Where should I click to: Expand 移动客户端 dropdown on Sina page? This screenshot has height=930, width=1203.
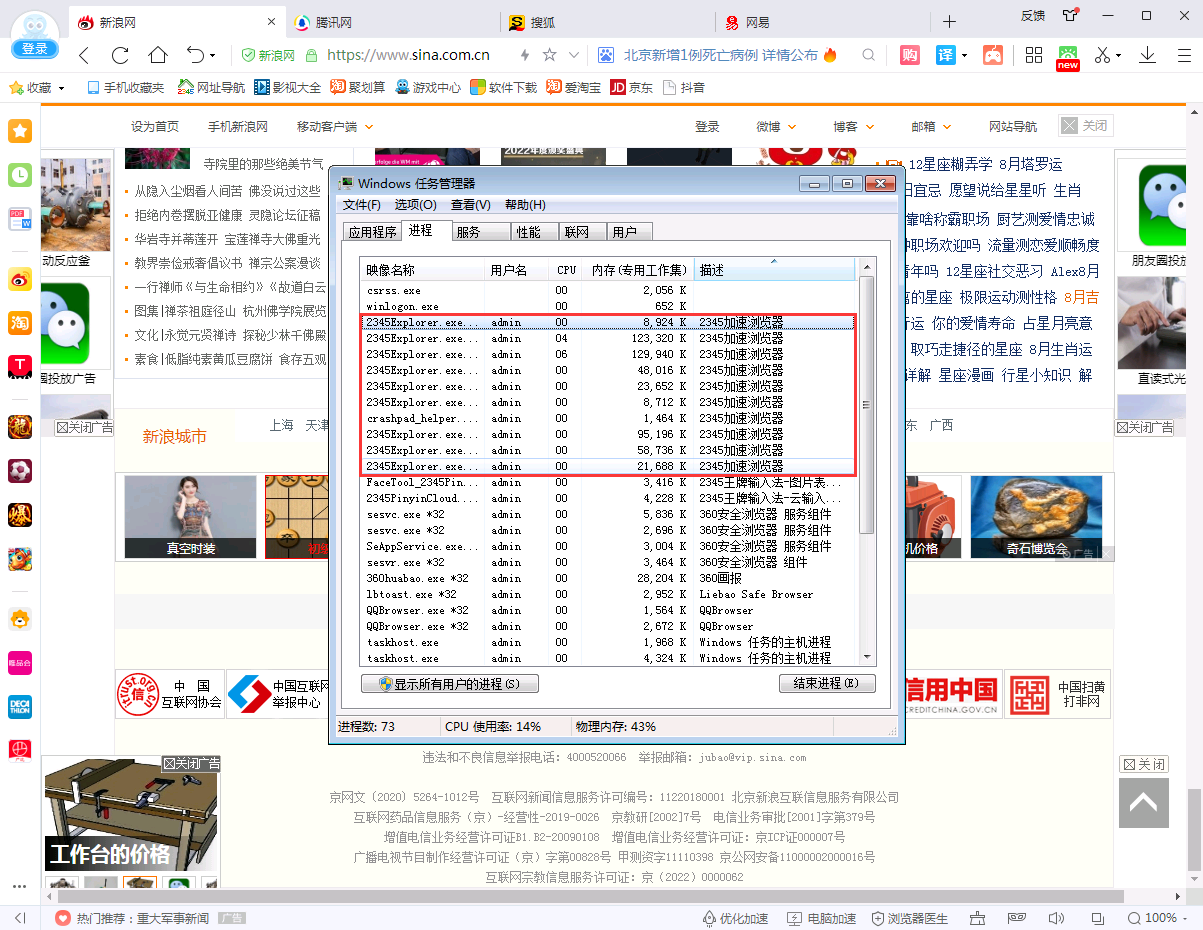[x=334, y=127]
